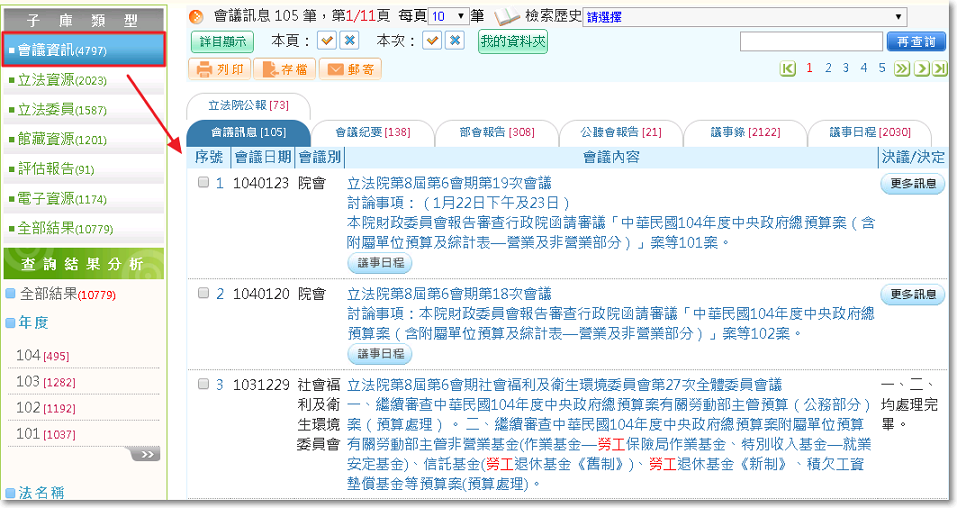Deselect all on this page (本頁 X icon)
957x508 pixels.
[349, 41]
